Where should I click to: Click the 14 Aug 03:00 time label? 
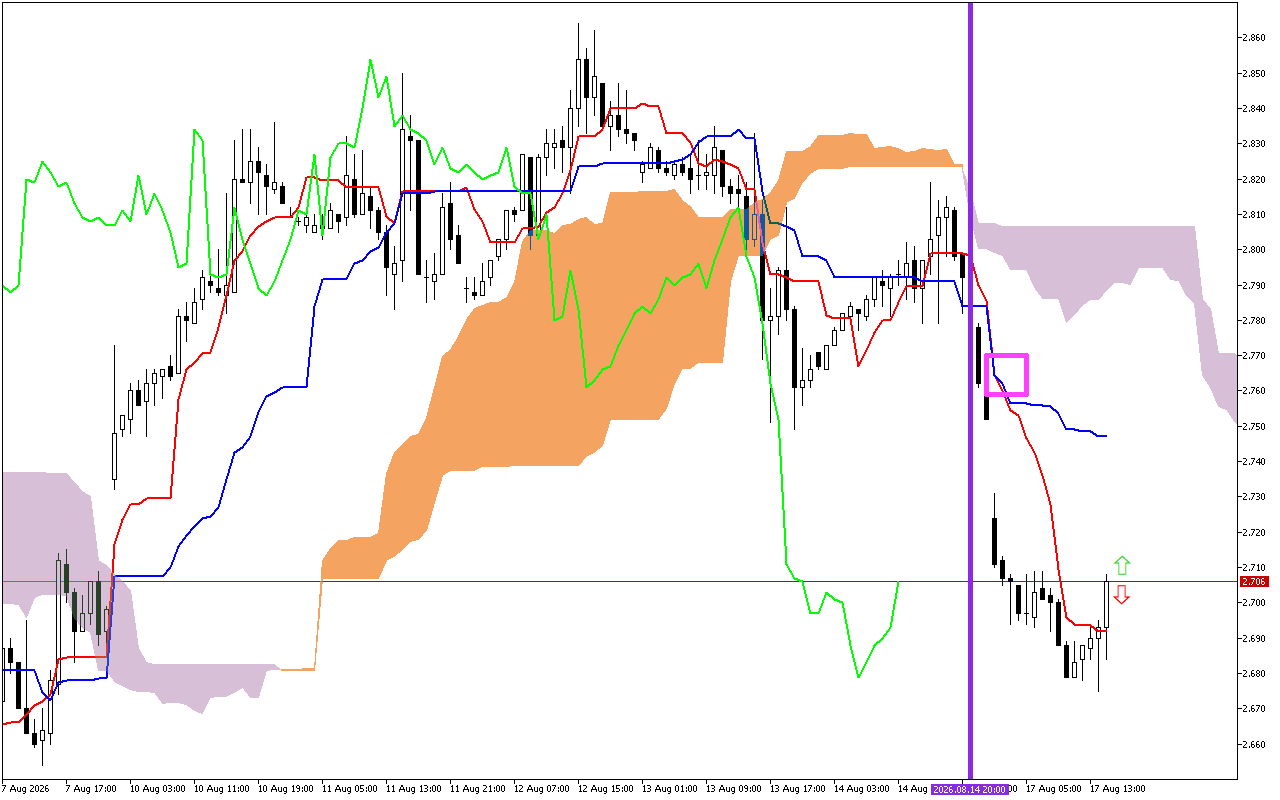click(x=862, y=789)
